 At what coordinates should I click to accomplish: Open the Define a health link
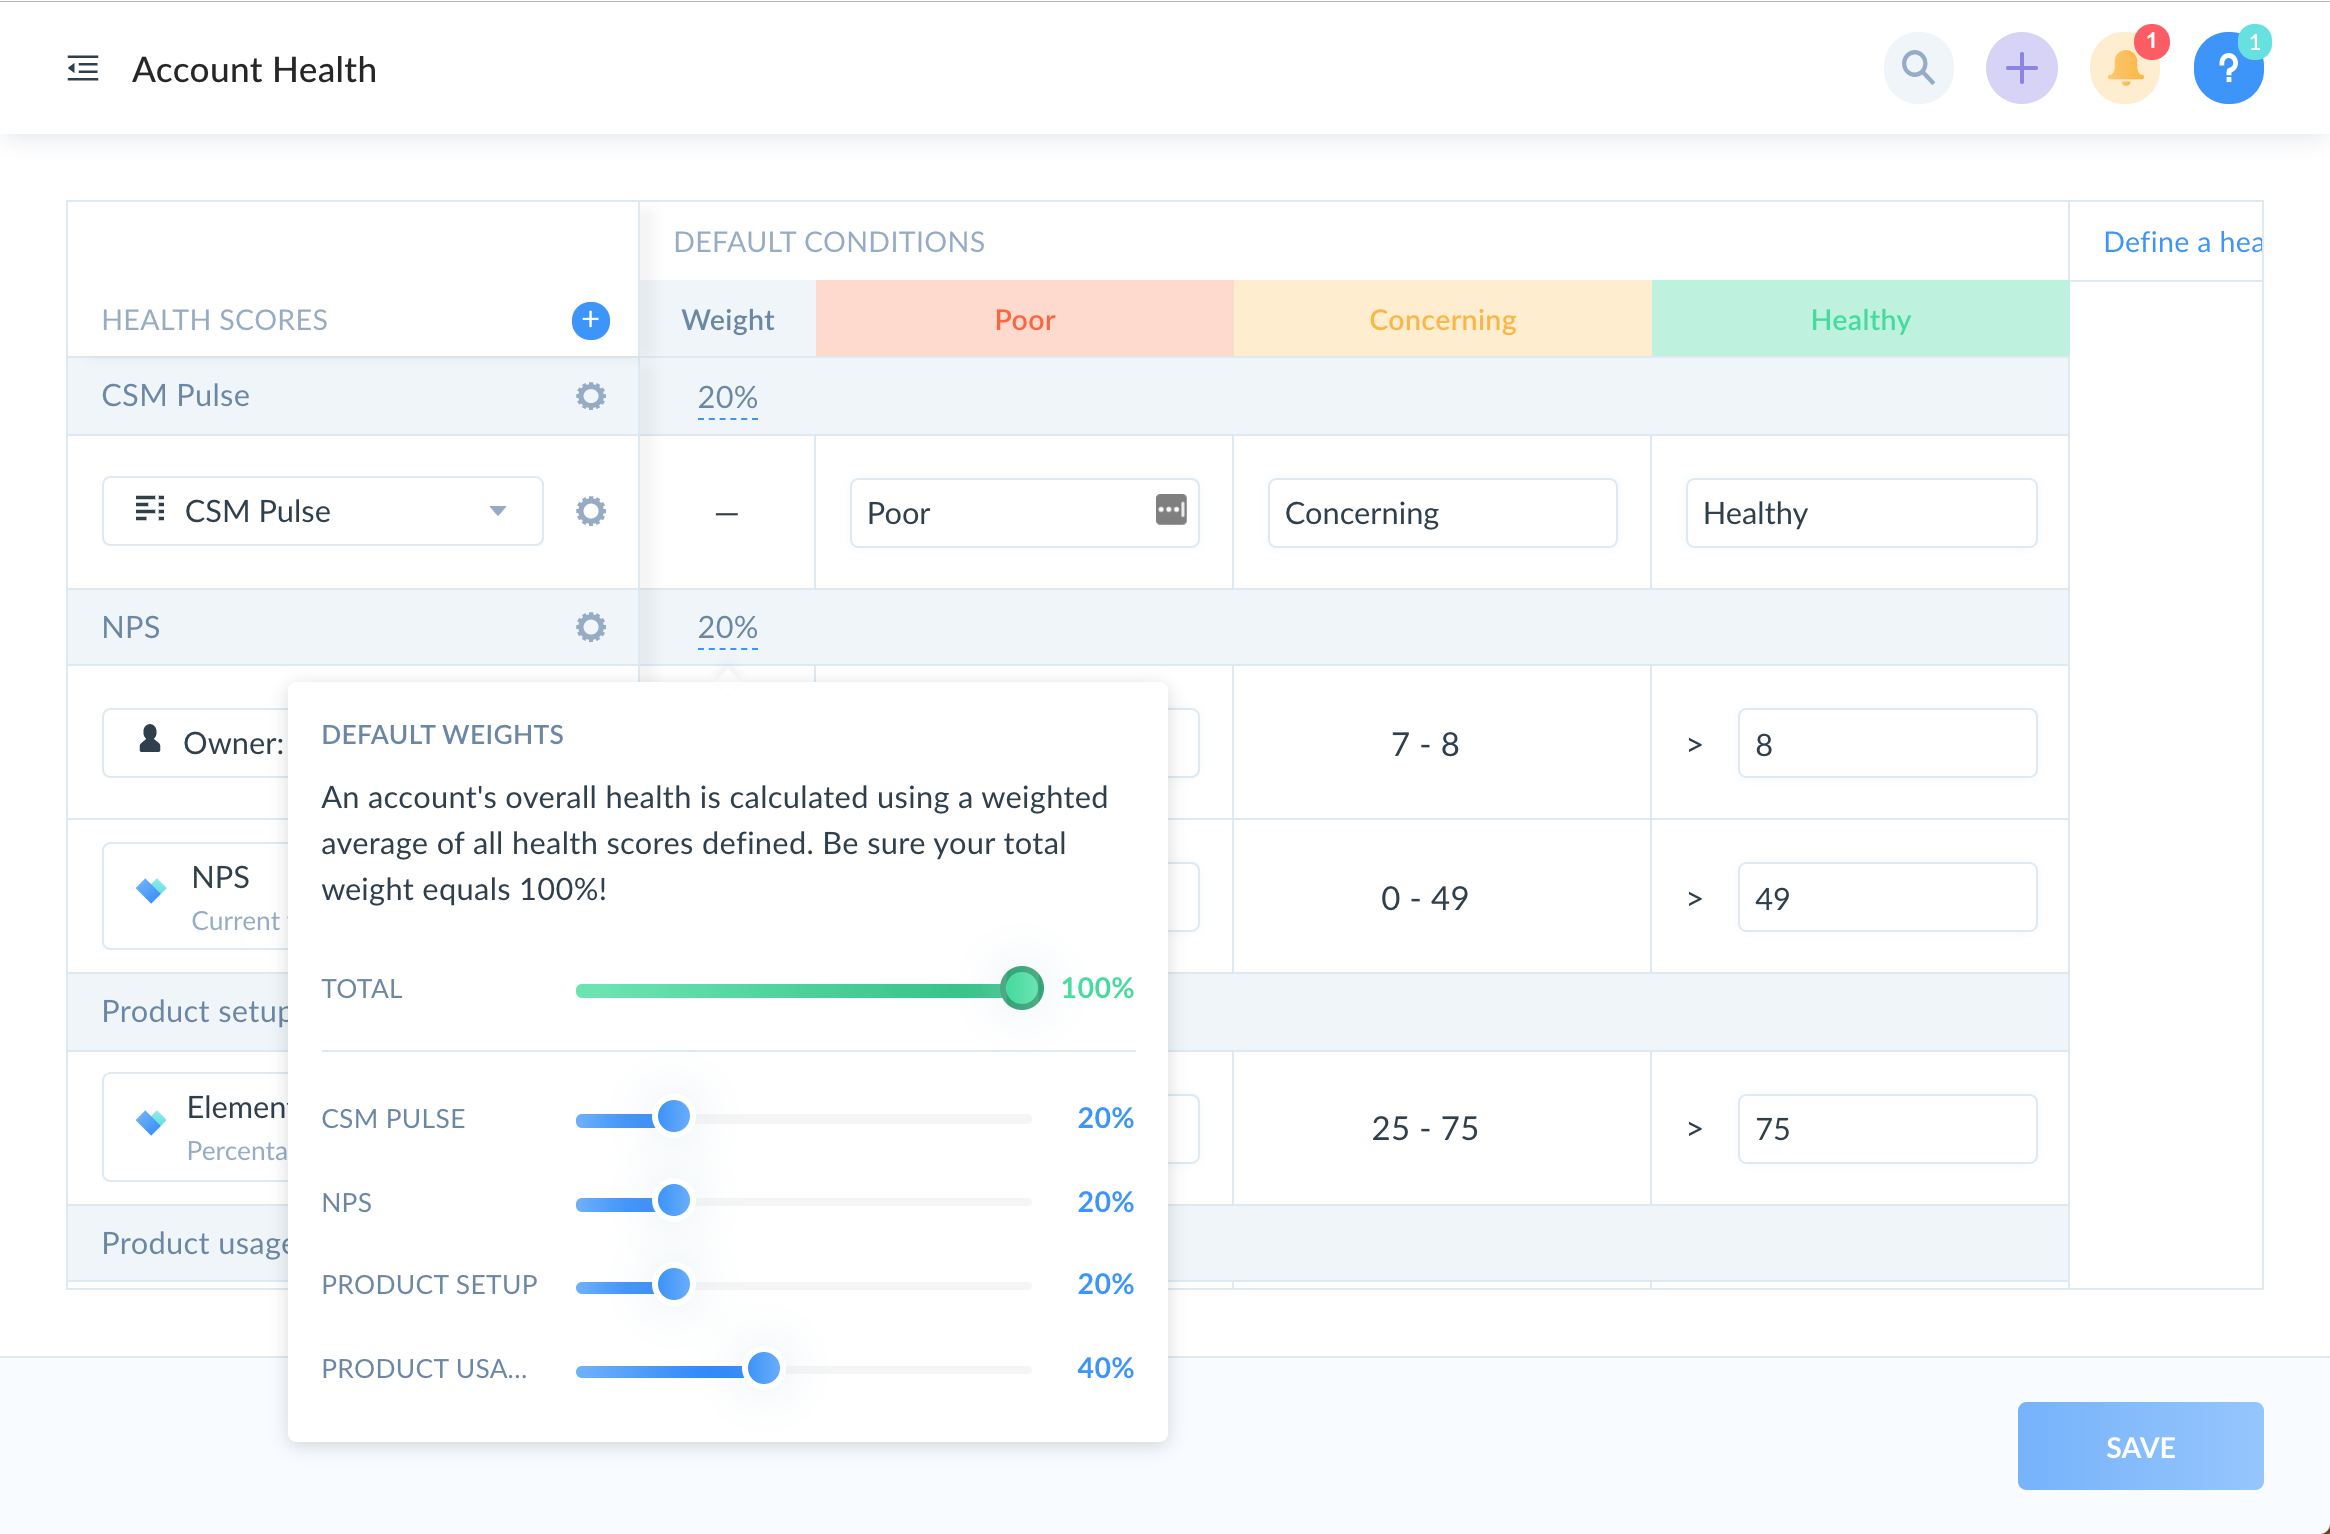(2182, 242)
